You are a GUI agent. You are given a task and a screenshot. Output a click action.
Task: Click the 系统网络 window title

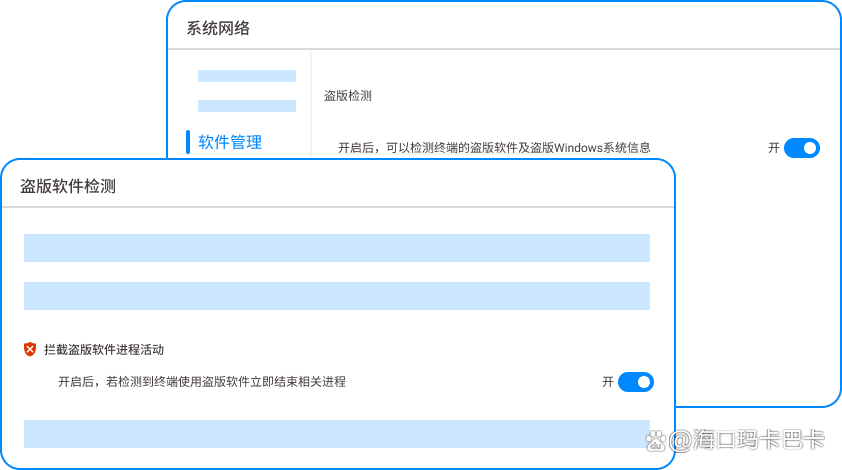(218, 28)
